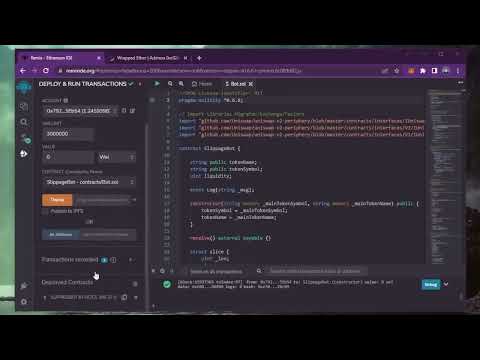Screen dimensions: 480x360
Task: Expand the deployed SLIPPAGEBOT contract row
Action: 45,297
